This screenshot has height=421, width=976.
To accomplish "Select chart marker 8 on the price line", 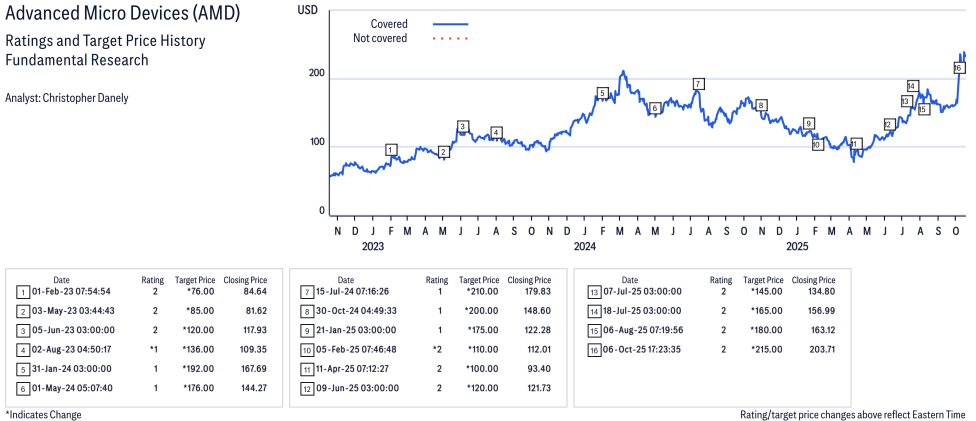I will pos(761,105).
